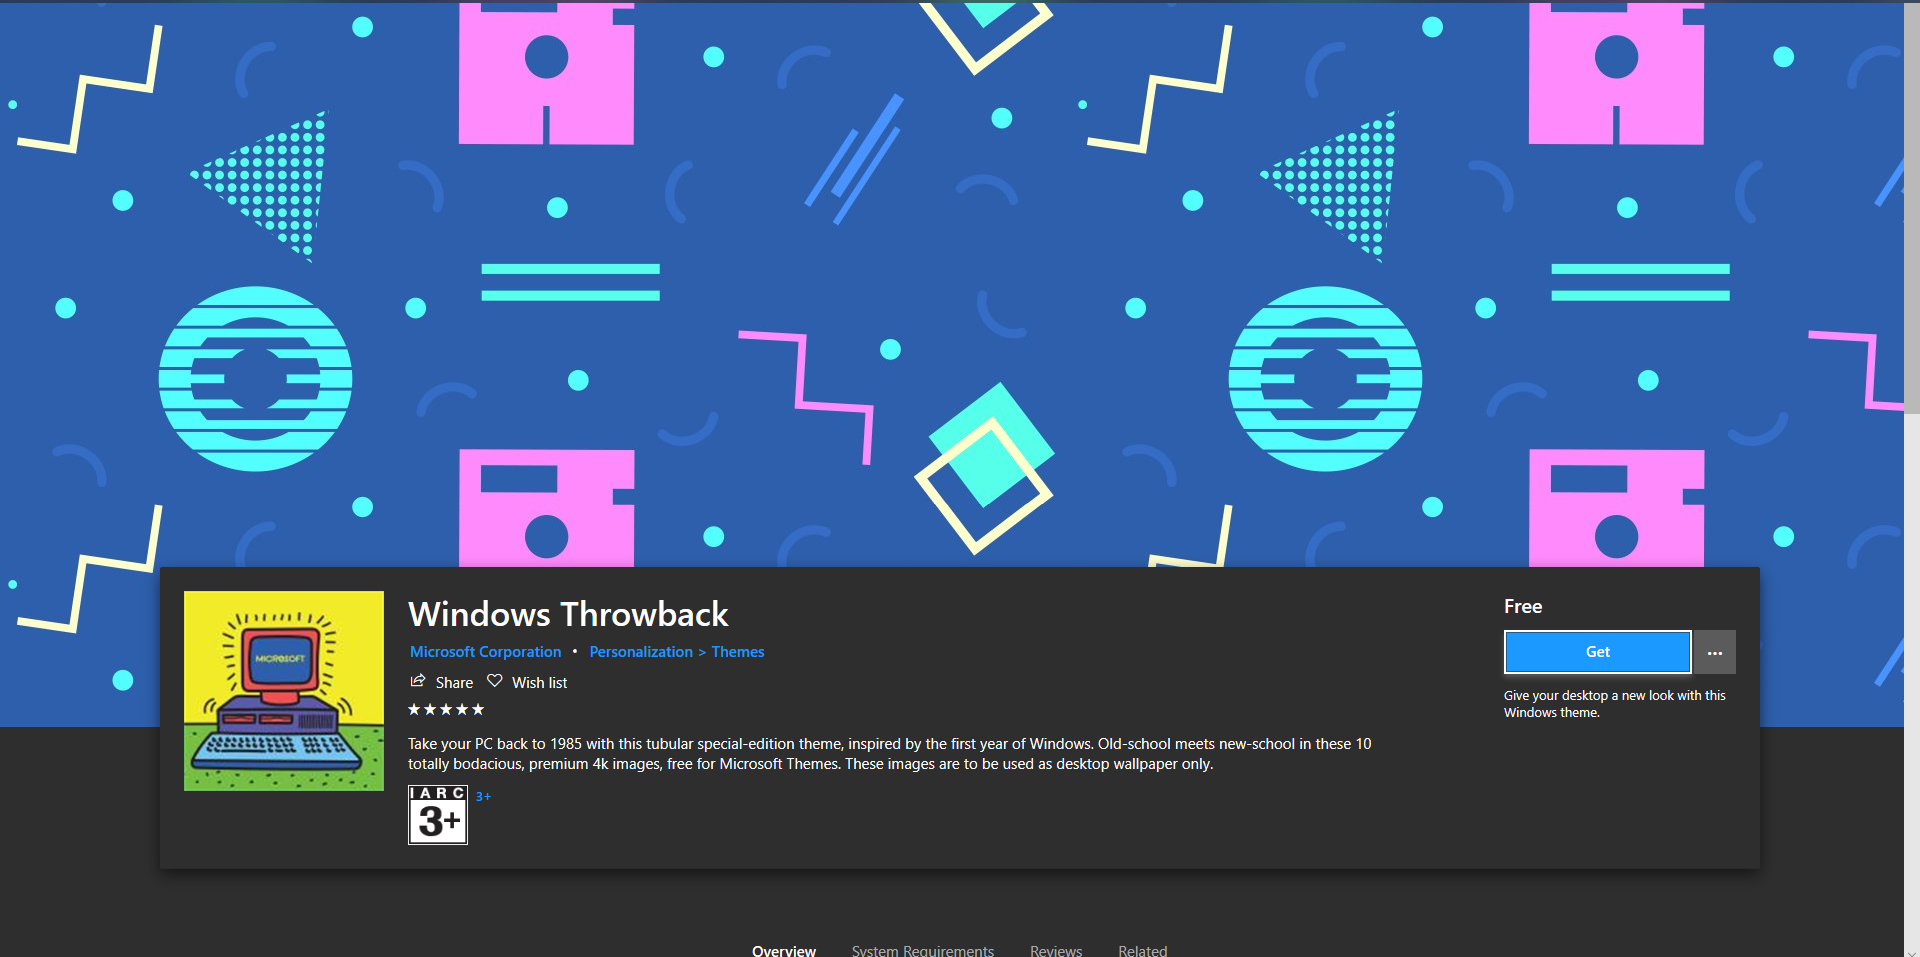Open the Personalization category link
The image size is (1920, 957).
pos(640,651)
